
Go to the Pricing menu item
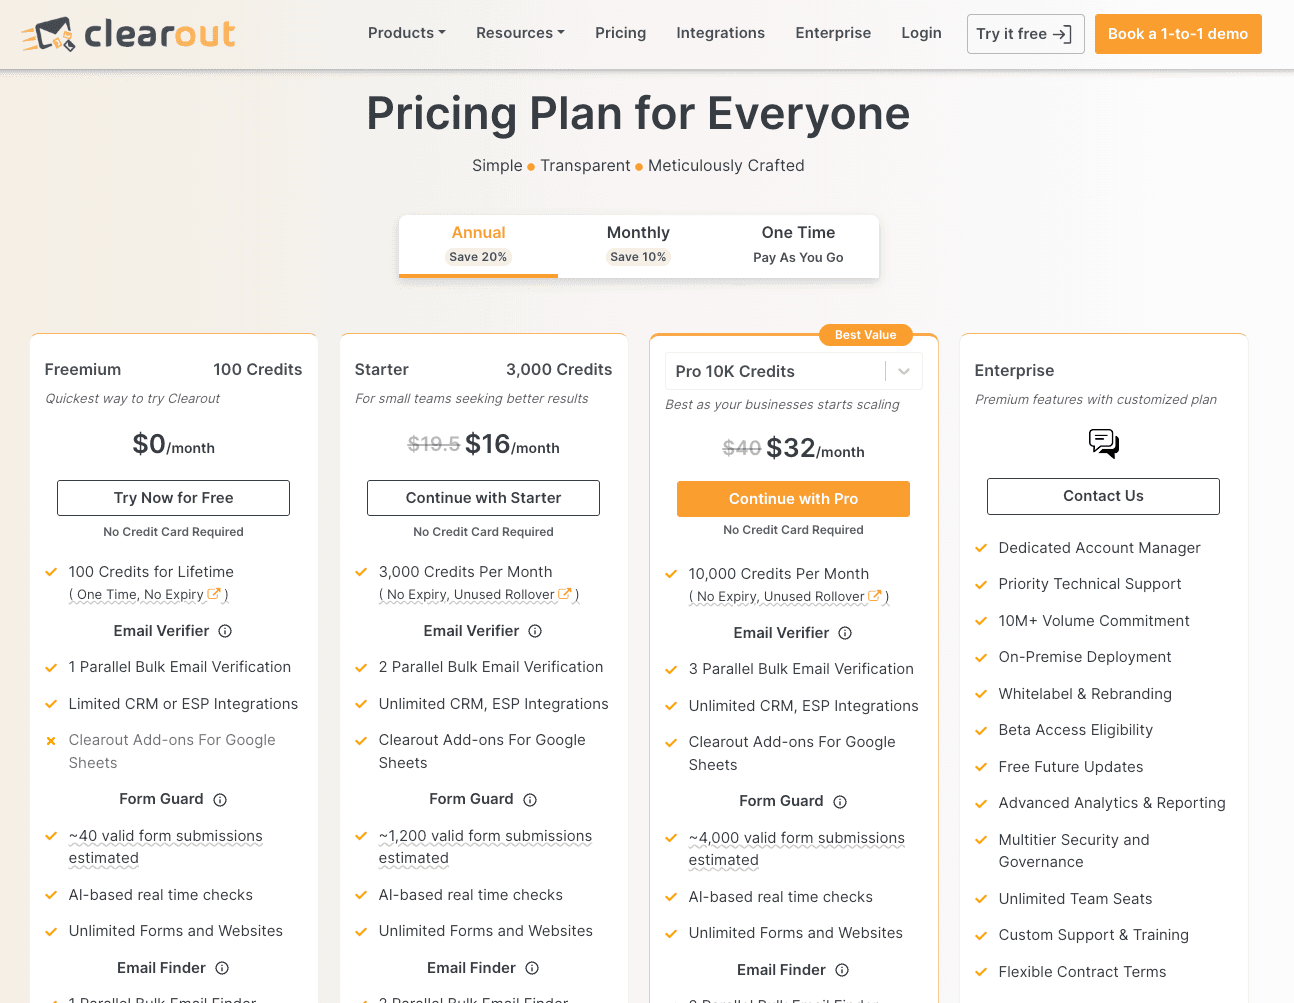(620, 32)
